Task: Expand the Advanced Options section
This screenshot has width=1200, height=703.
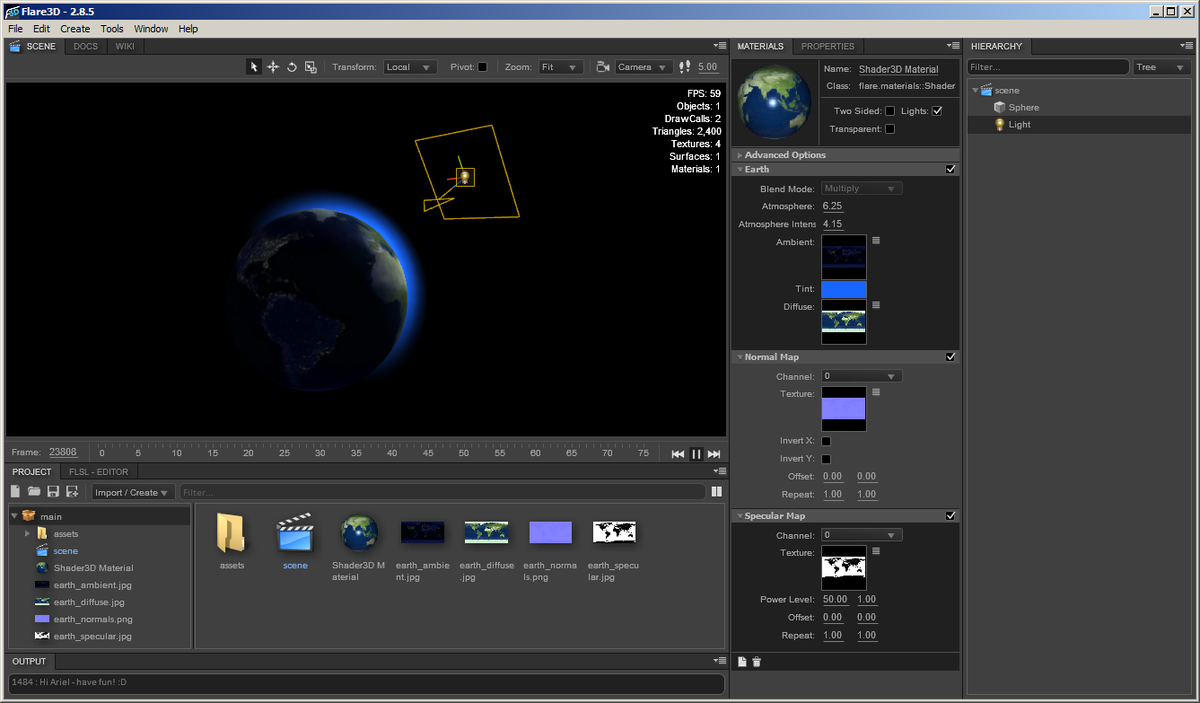Action: pyautogui.click(x=845, y=155)
